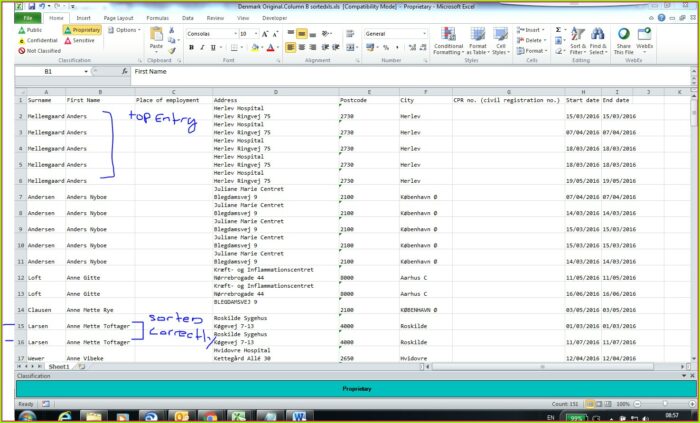Open Microsoft Excel Help
The width and height of the screenshot is (700, 423).
click(x=661, y=18)
